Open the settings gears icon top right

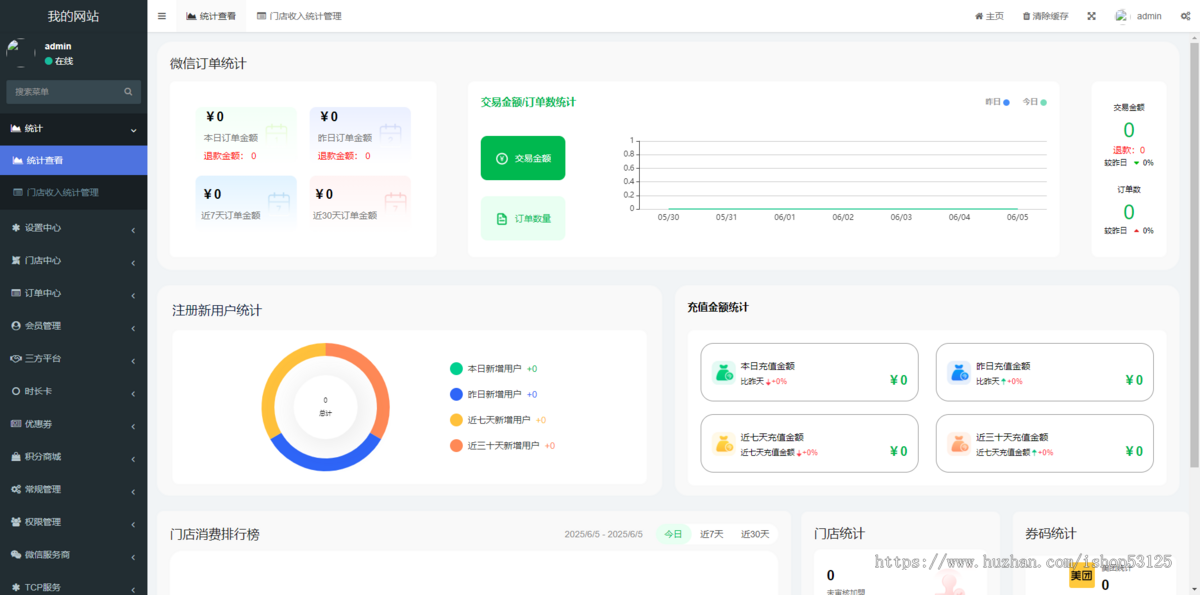click(x=1185, y=16)
